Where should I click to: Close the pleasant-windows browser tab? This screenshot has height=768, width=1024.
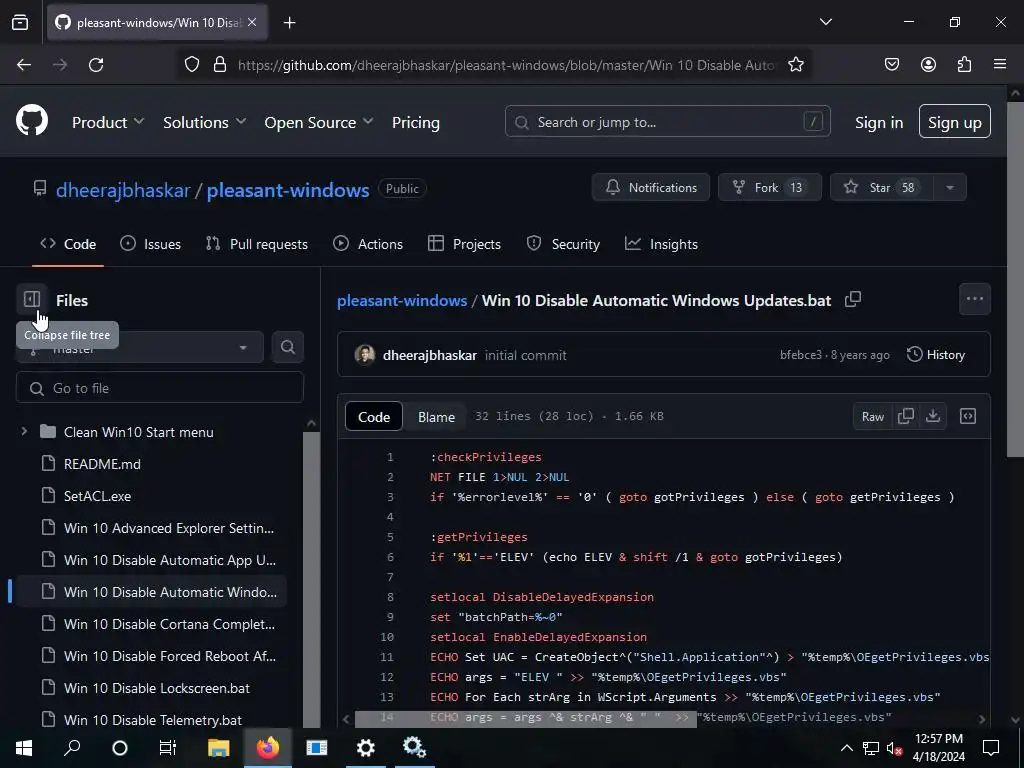[x=252, y=22]
